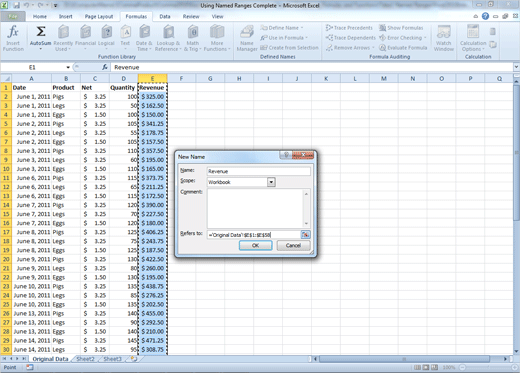The image size is (520, 373).
Task: Click the insert new worksheet tab icon
Action: (x=134, y=359)
